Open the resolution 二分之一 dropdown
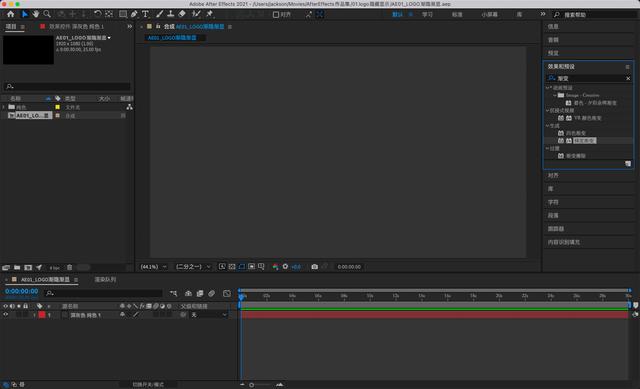Viewport: 640px width, 389px height. [x=193, y=267]
